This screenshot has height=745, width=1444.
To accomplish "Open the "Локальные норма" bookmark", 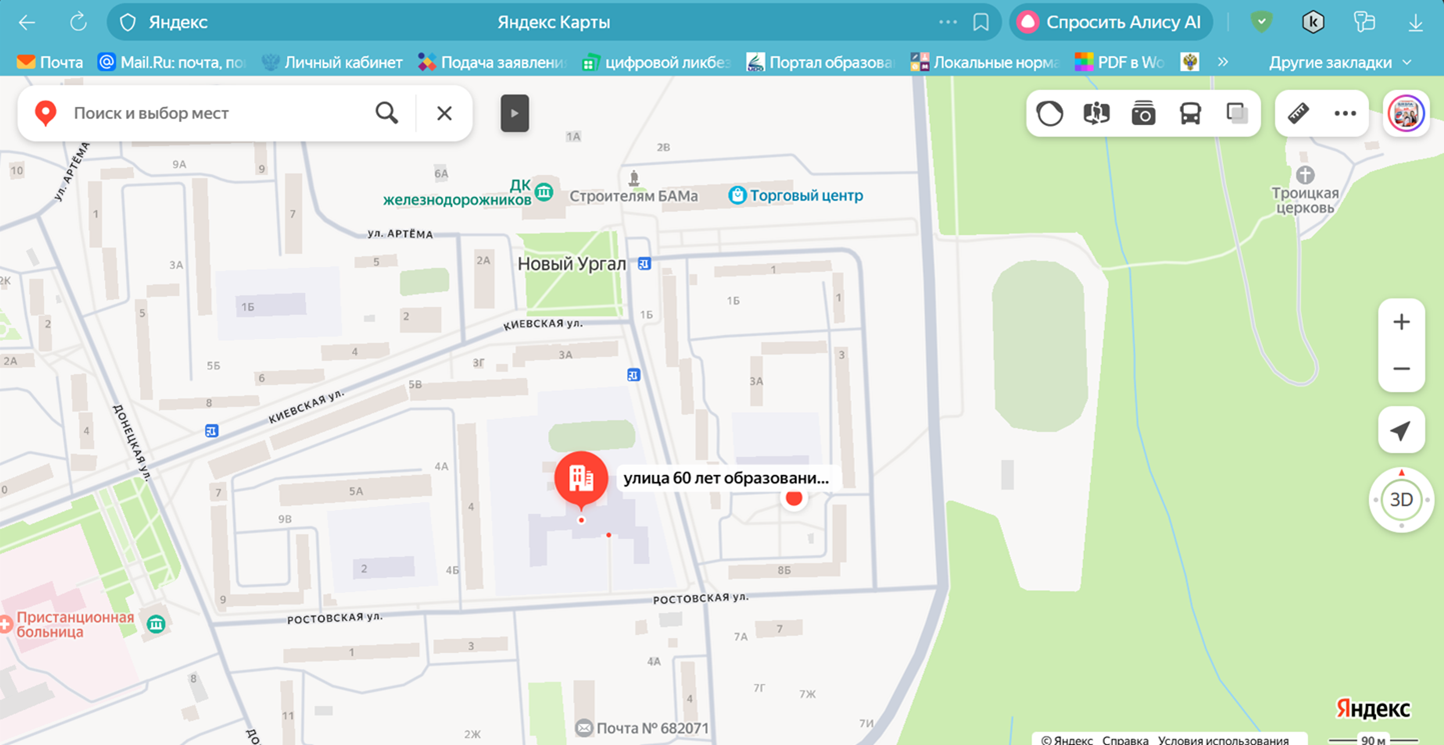I will coord(984,62).
